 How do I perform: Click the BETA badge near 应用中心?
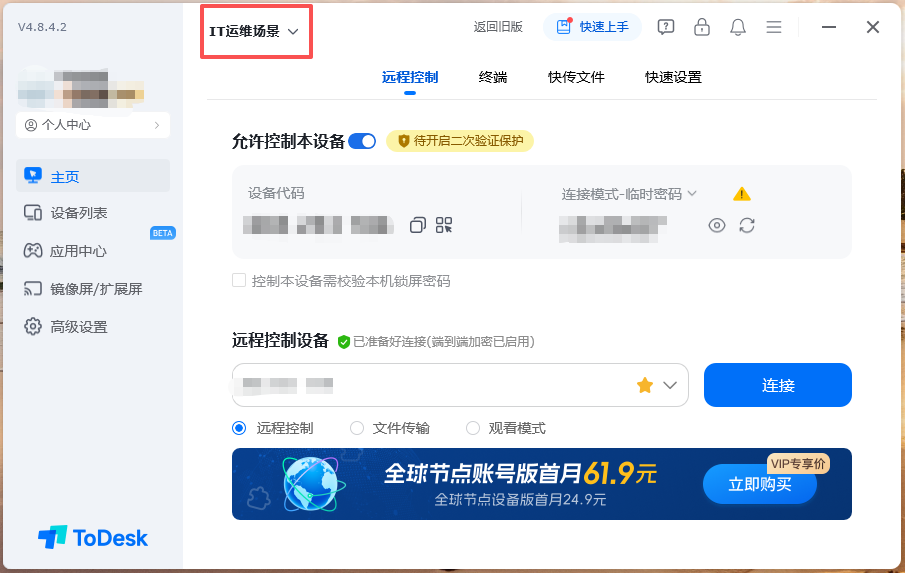[163, 233]
